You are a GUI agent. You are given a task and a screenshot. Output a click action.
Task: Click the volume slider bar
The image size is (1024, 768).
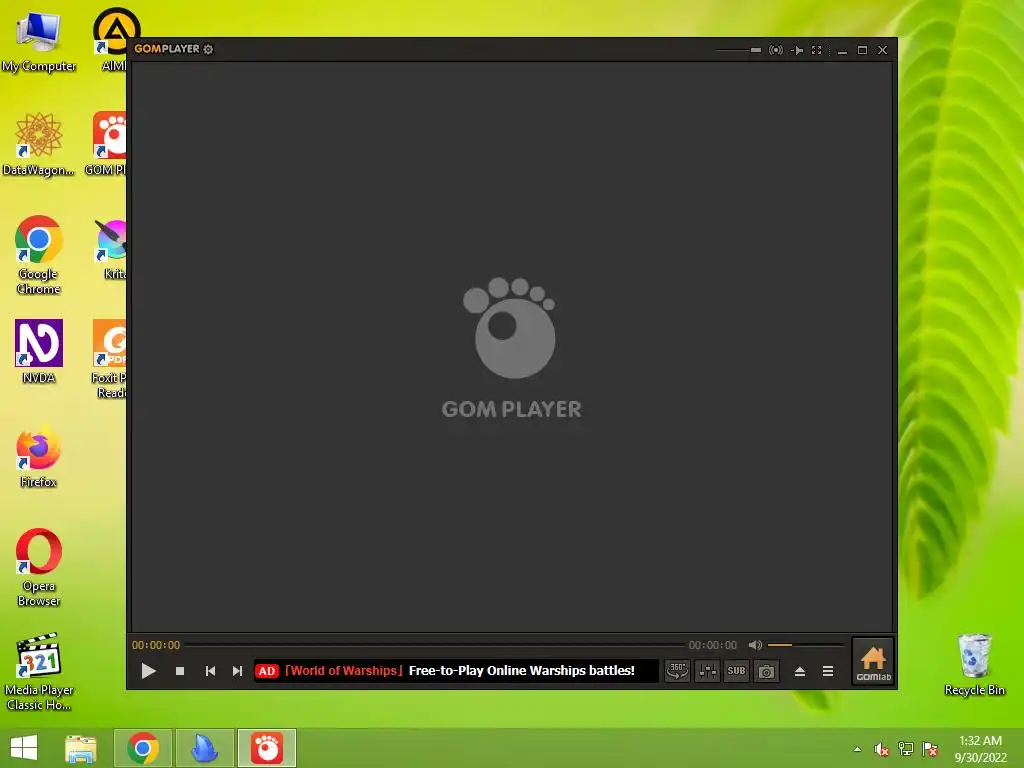click(x=805, y=645)
